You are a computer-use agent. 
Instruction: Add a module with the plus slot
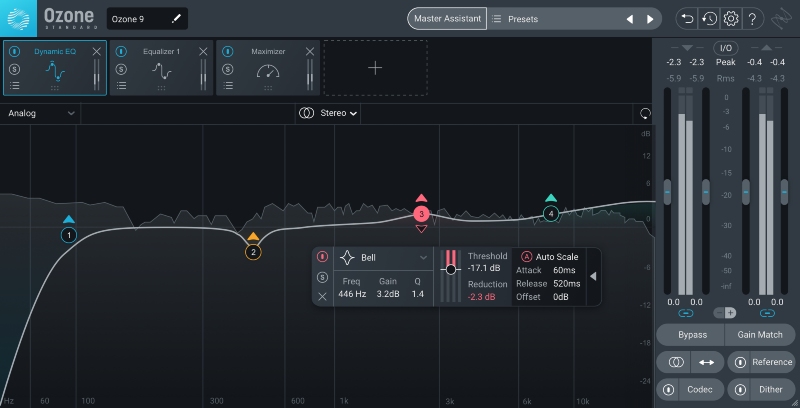(x=375, y=68)
